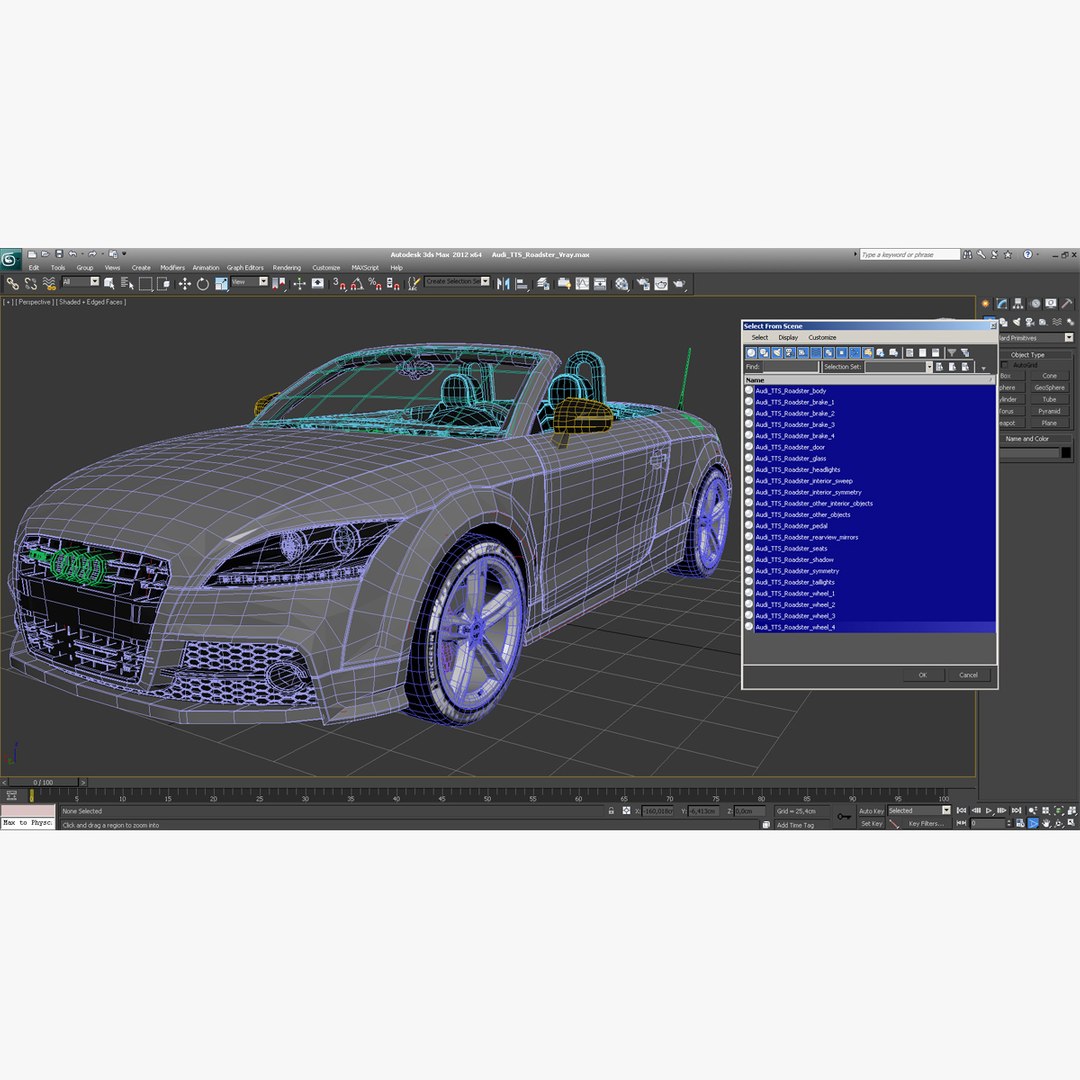Click the Unlink Selection tool
The height and width of the screenshot is (1080, 1080).
(31, 283)
